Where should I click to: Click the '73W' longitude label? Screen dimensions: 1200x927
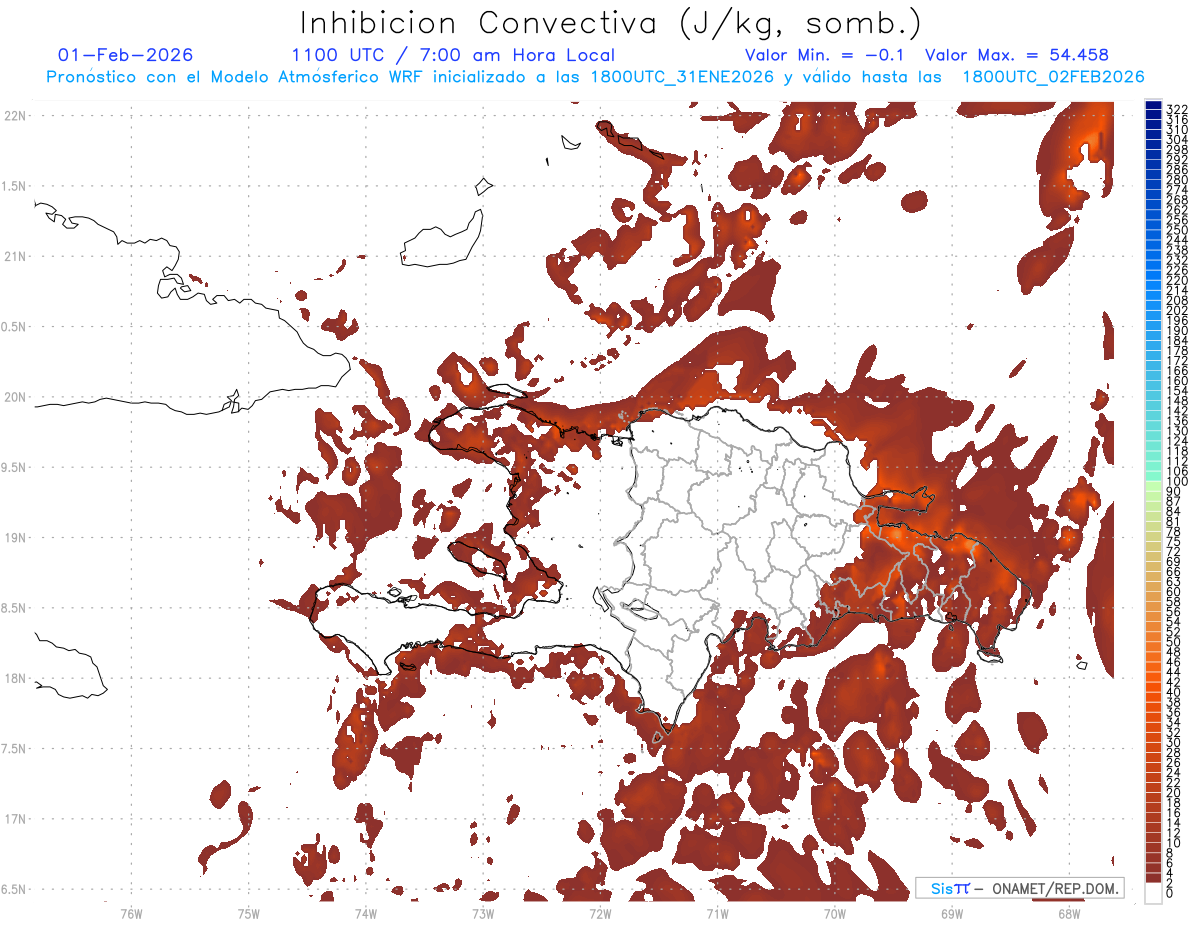pyautogui.click(x=483, y=913)
